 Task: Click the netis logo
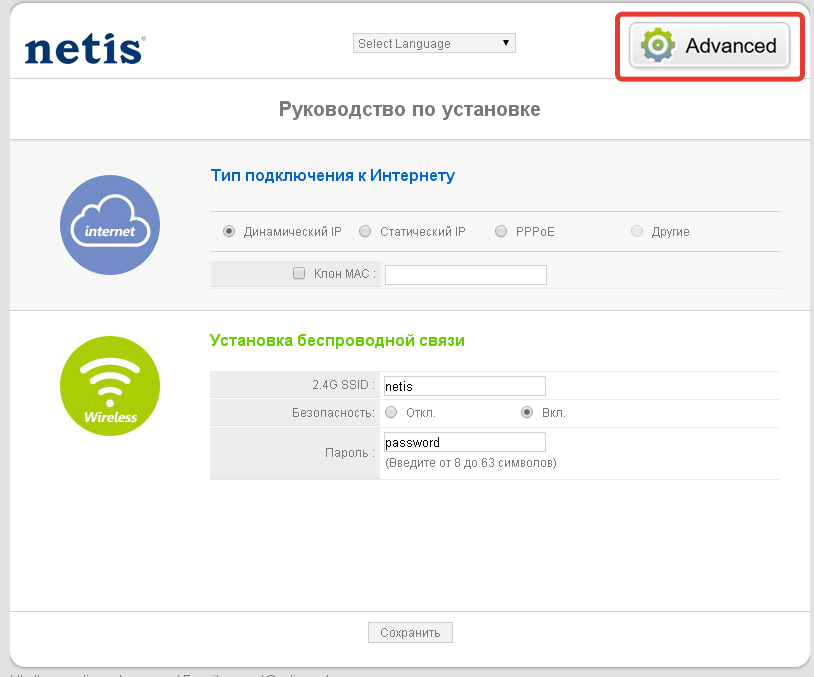tap(85, 48)
